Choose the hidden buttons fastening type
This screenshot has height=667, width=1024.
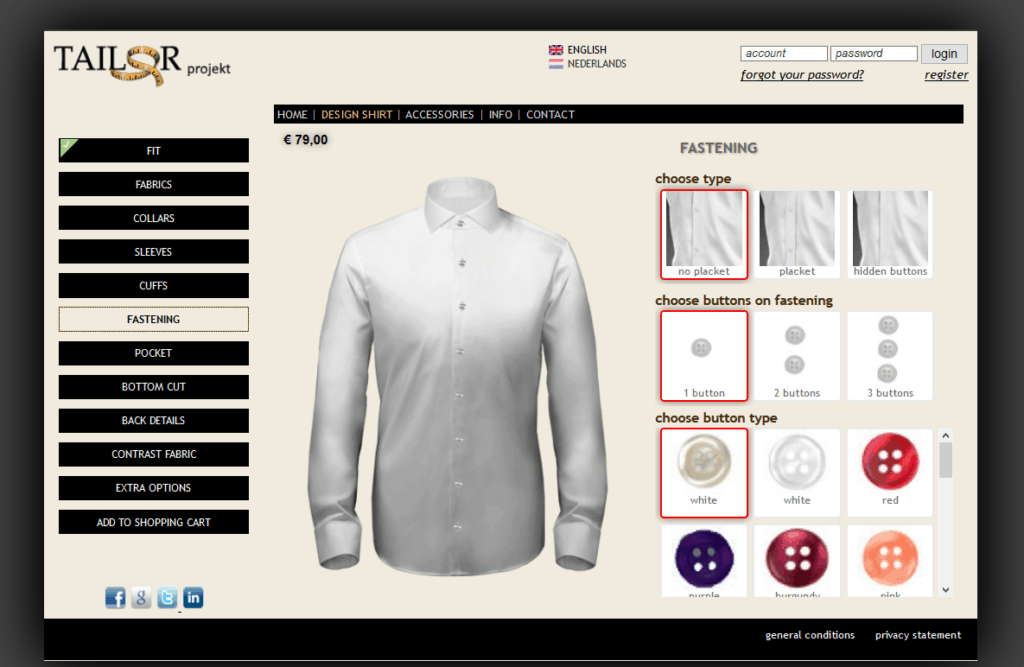coord(890,234)
